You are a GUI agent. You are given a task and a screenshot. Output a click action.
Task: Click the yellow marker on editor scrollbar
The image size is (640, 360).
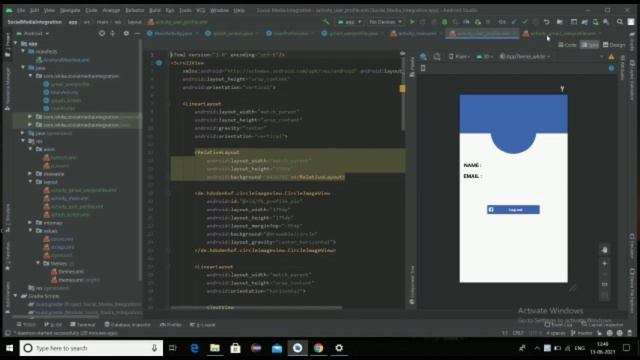click(x=402, y=88)
